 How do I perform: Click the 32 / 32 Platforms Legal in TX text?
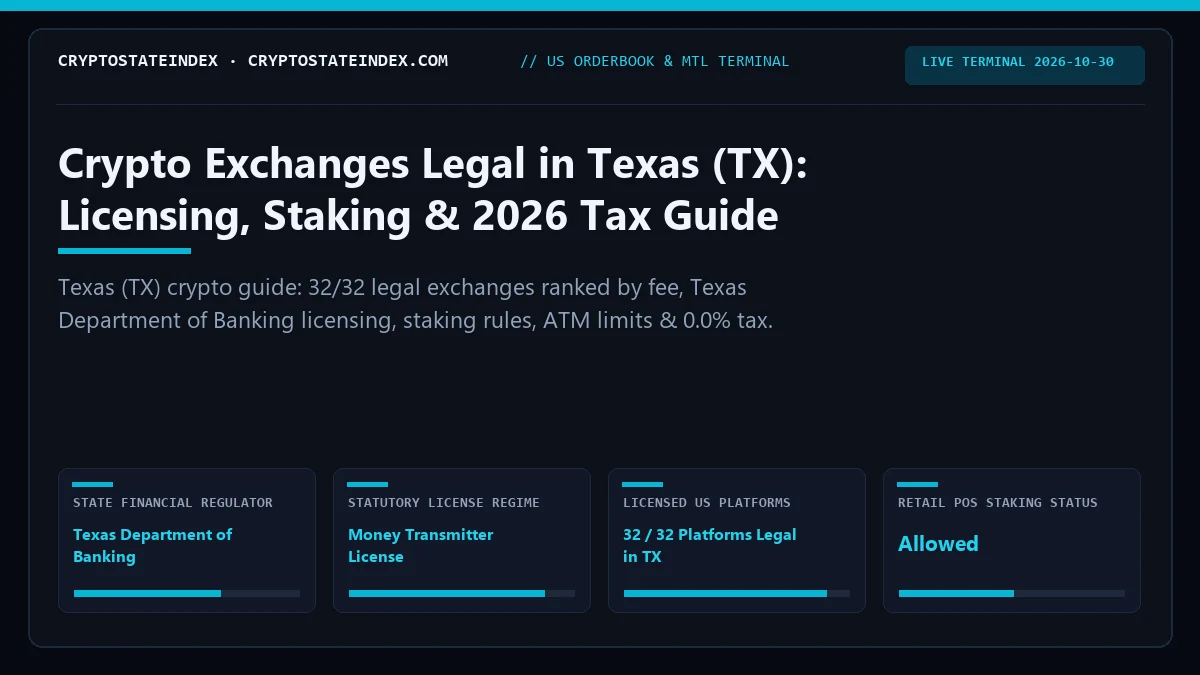pos(709,545)
